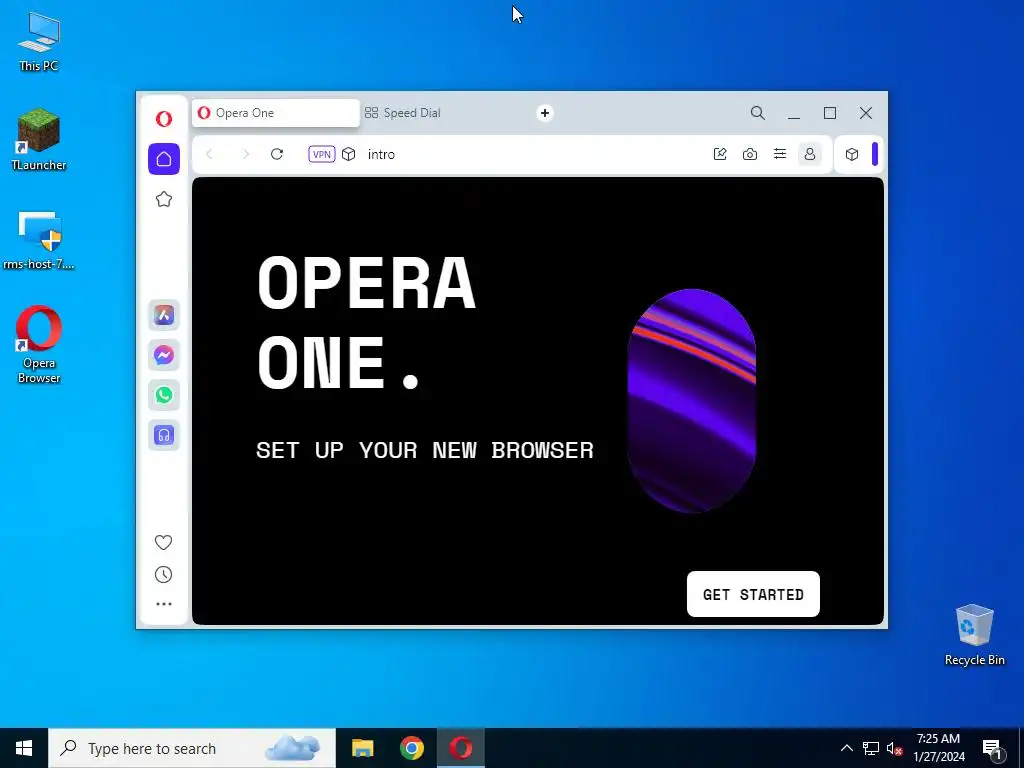Expand the hidden system tray icons
1024x768 pixels.
tap(846, 748)
